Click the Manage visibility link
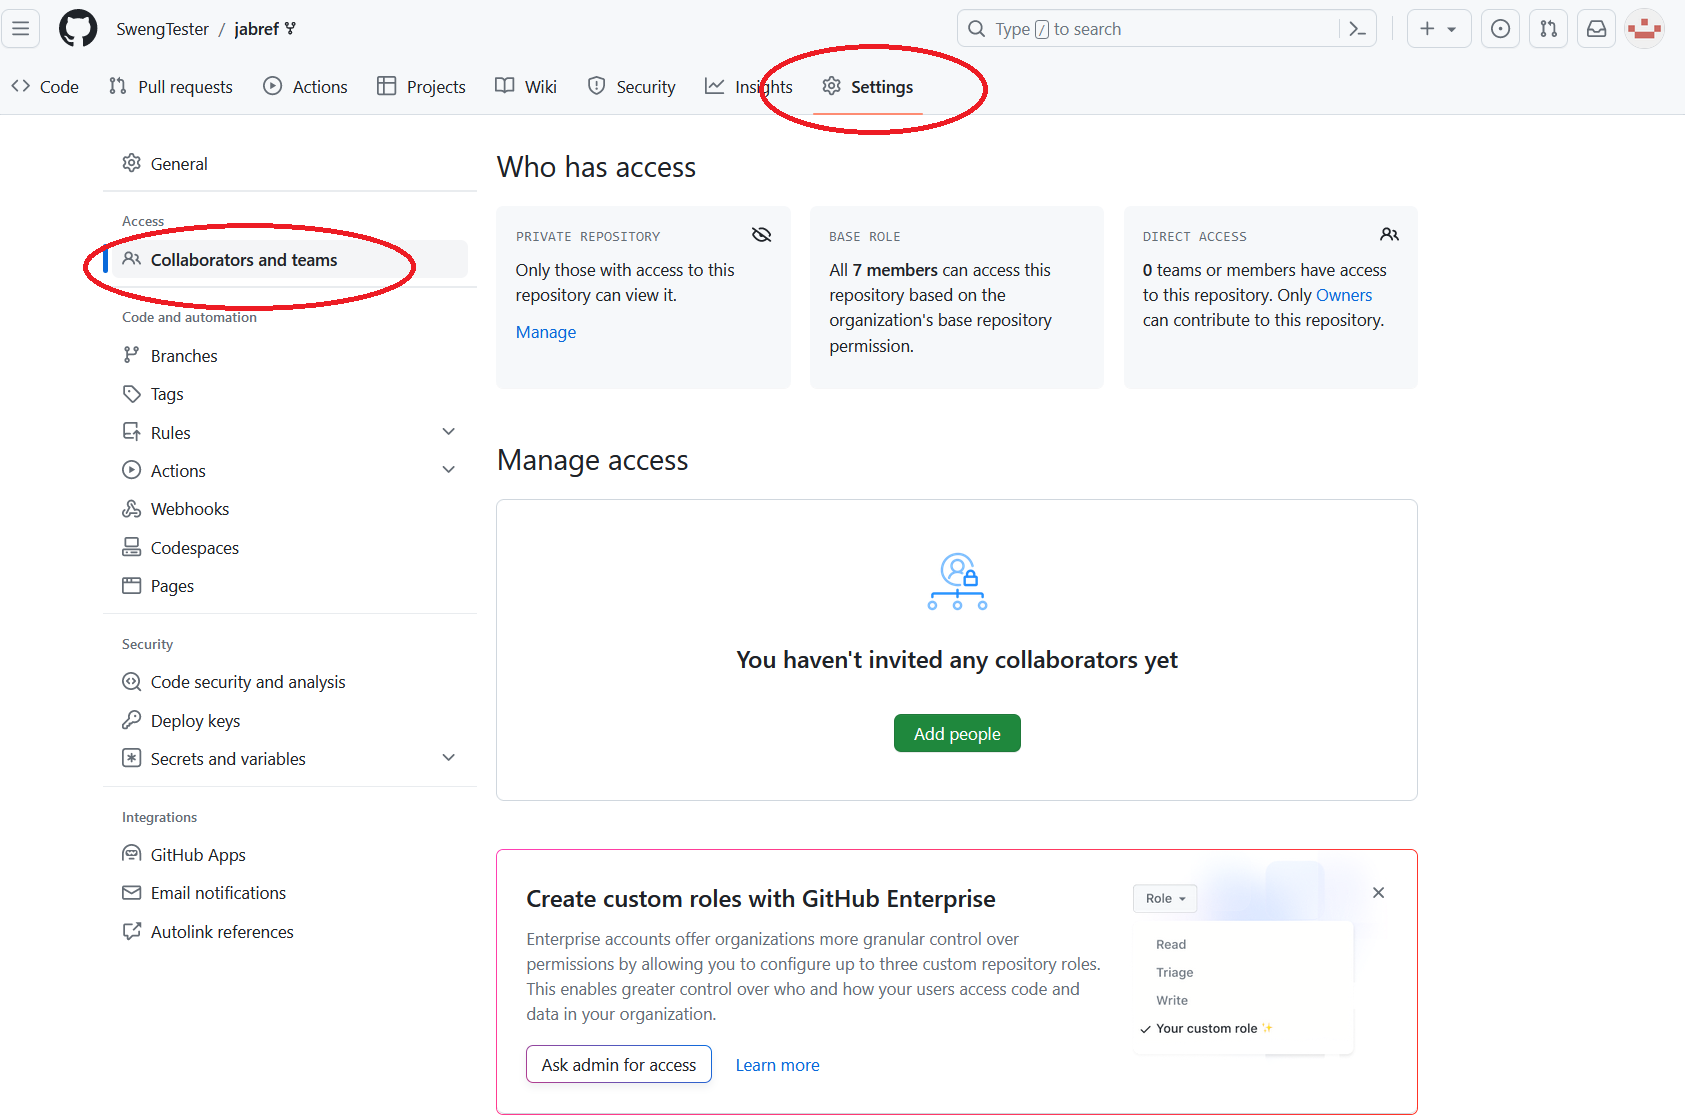 (546, 332)
